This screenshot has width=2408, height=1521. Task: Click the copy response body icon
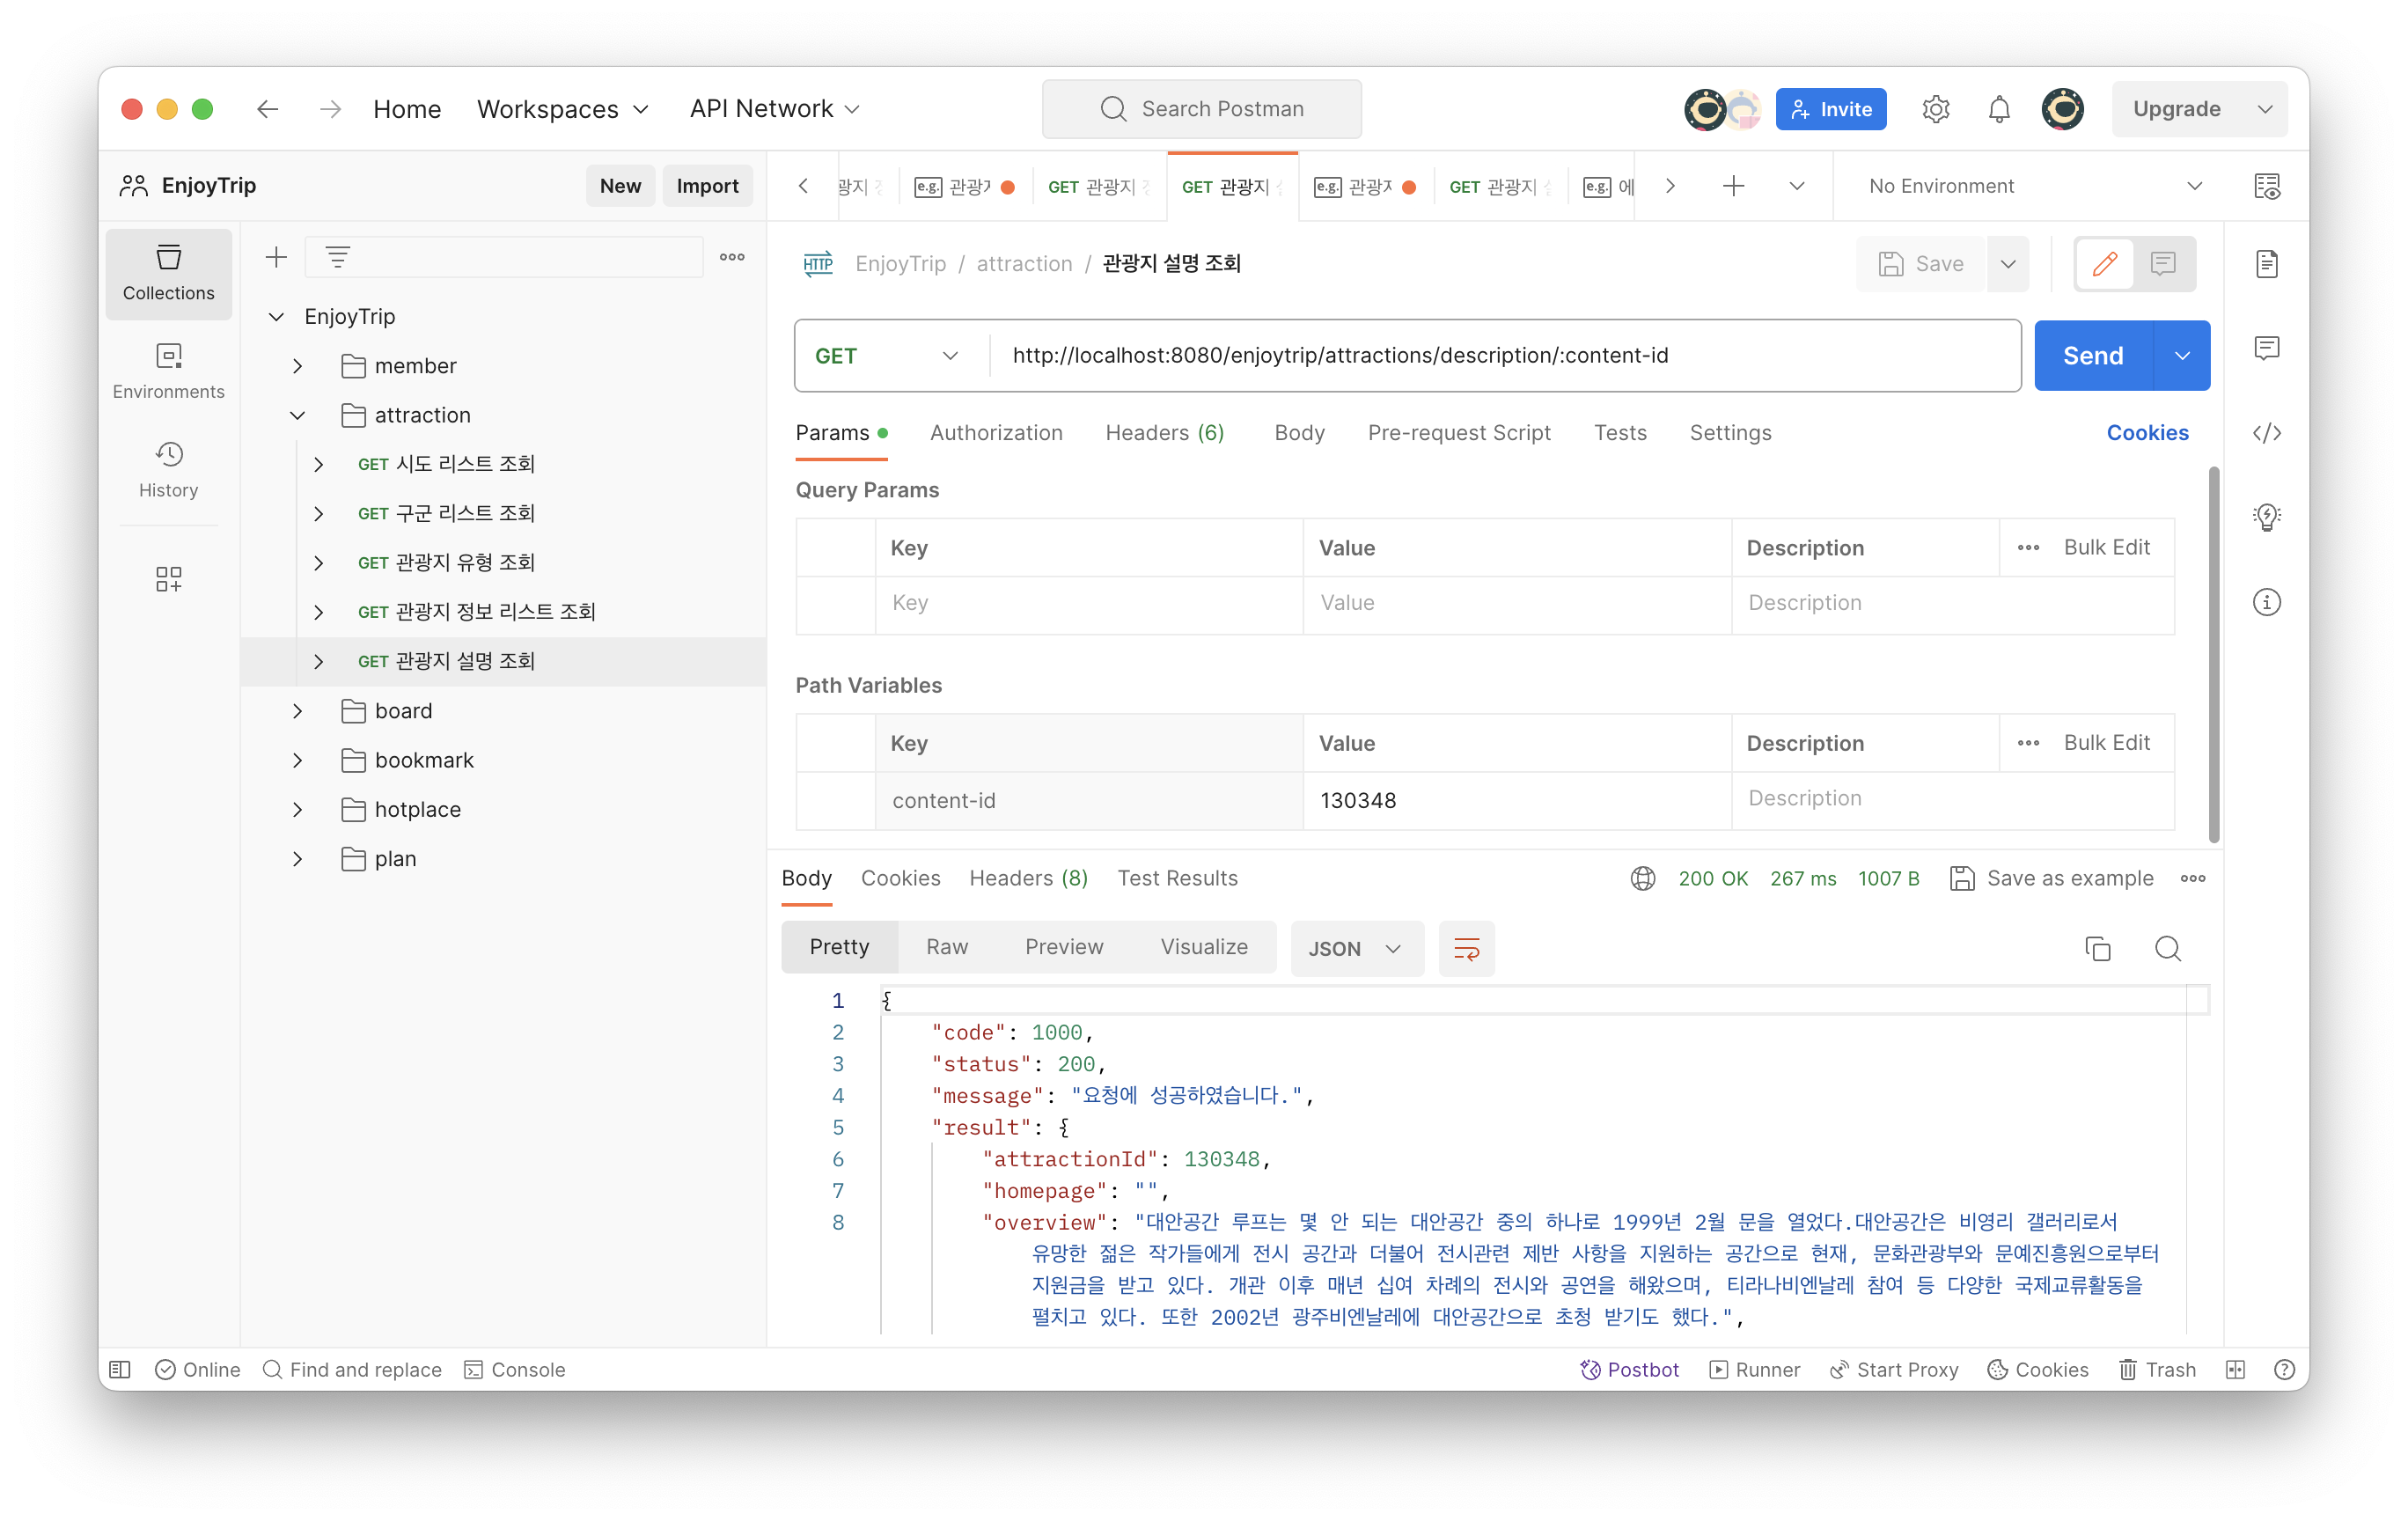[2097, 948]
